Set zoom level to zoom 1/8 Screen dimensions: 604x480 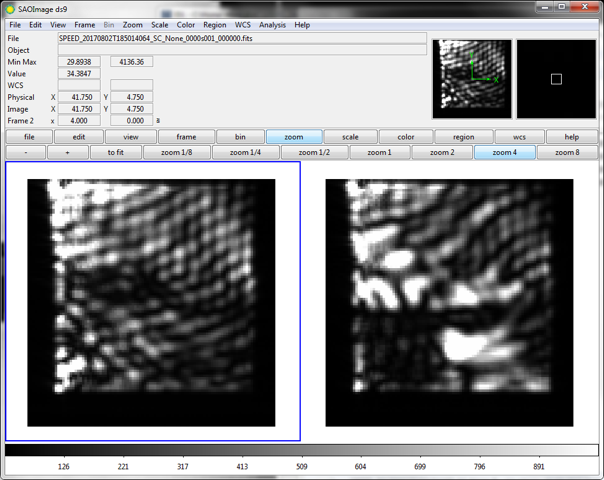tap(176, 153)
